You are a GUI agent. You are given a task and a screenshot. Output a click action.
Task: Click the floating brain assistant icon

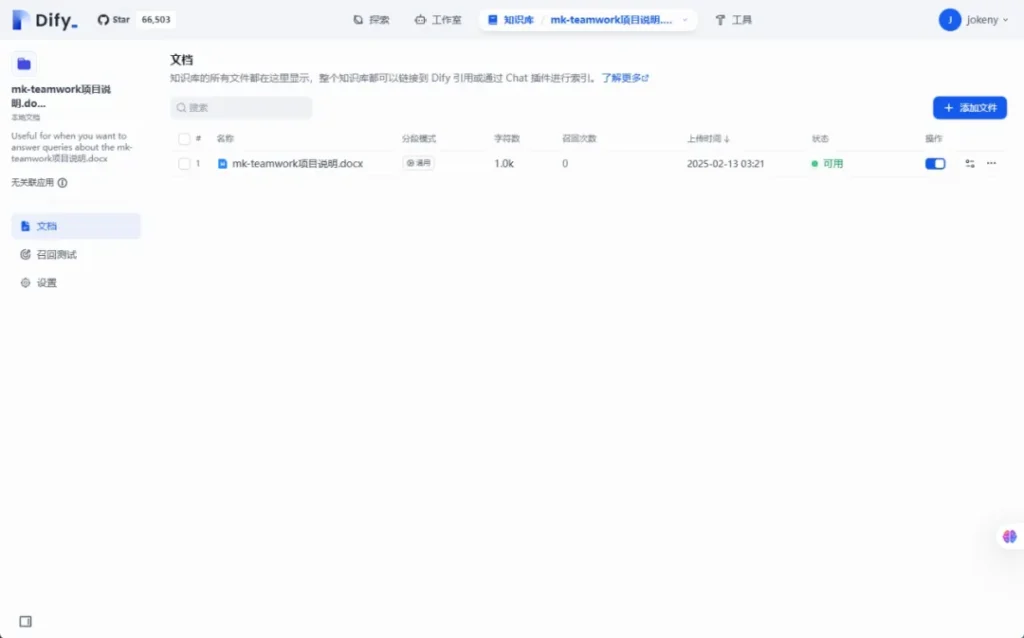click(x=1009, y=537)
